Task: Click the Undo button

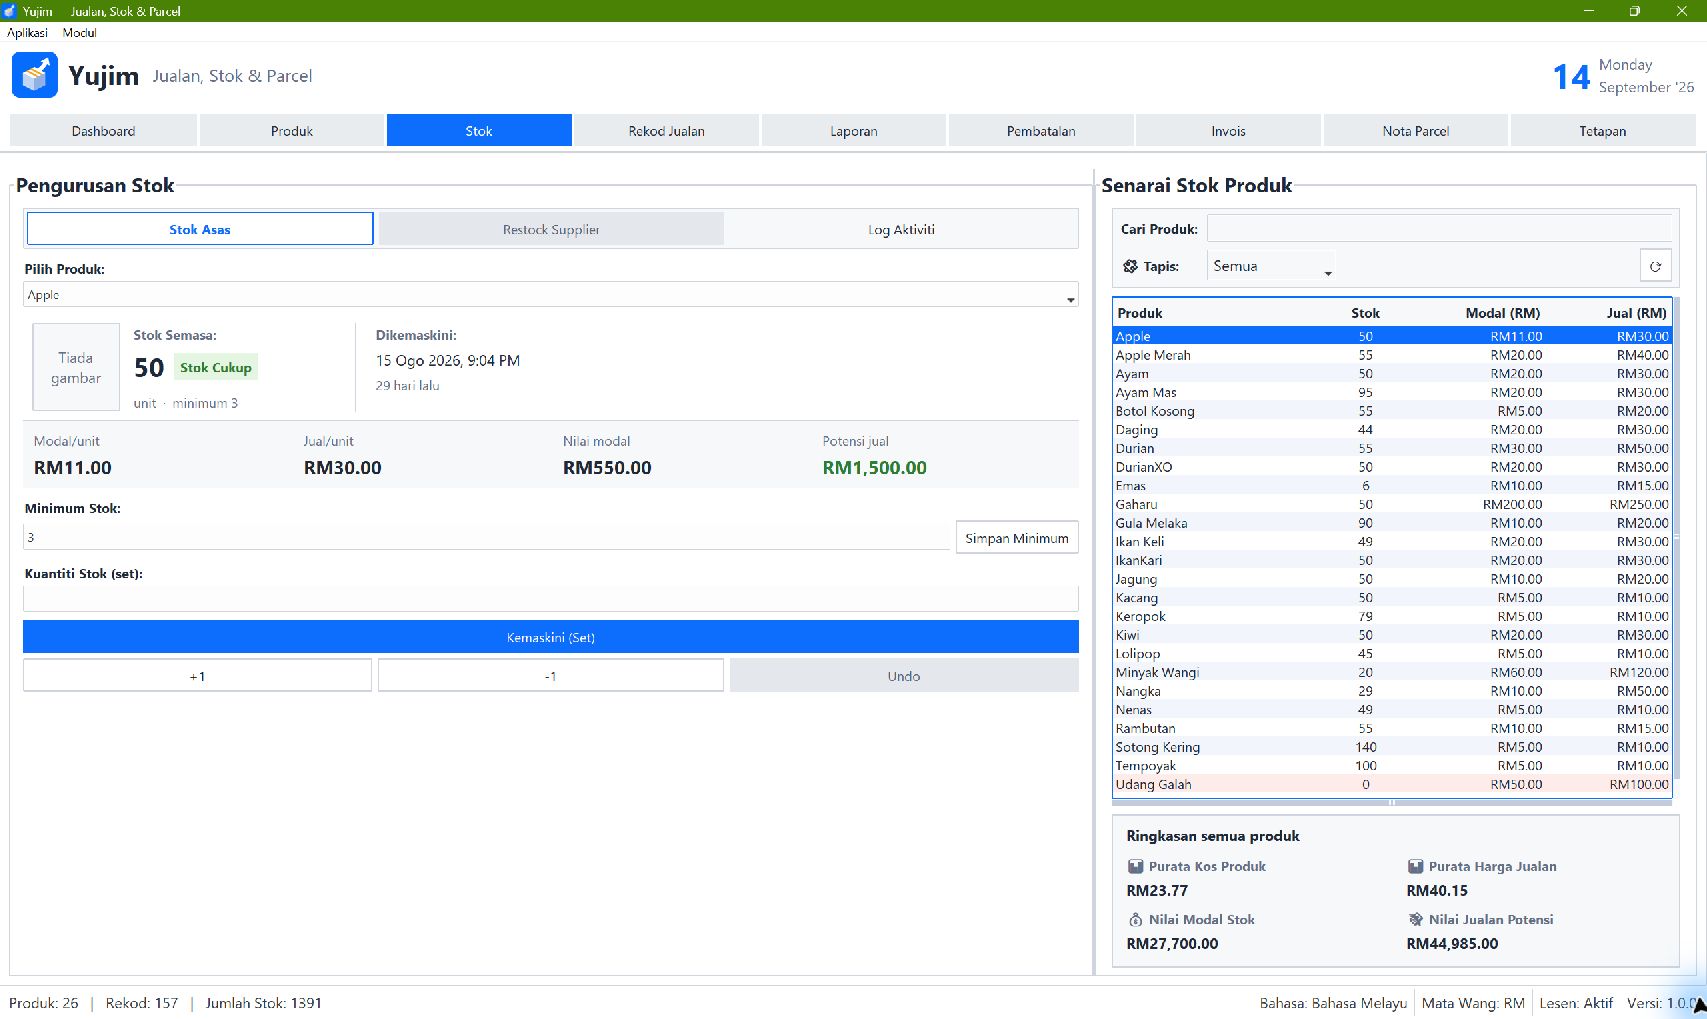Action: point(904,676)
